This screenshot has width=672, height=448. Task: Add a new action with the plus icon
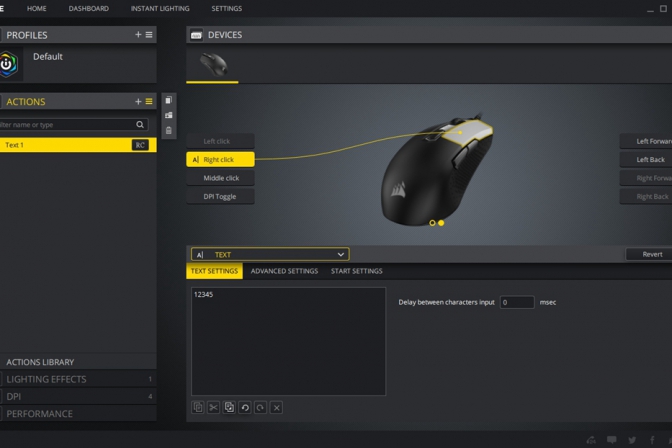click(x=138, y=102)
